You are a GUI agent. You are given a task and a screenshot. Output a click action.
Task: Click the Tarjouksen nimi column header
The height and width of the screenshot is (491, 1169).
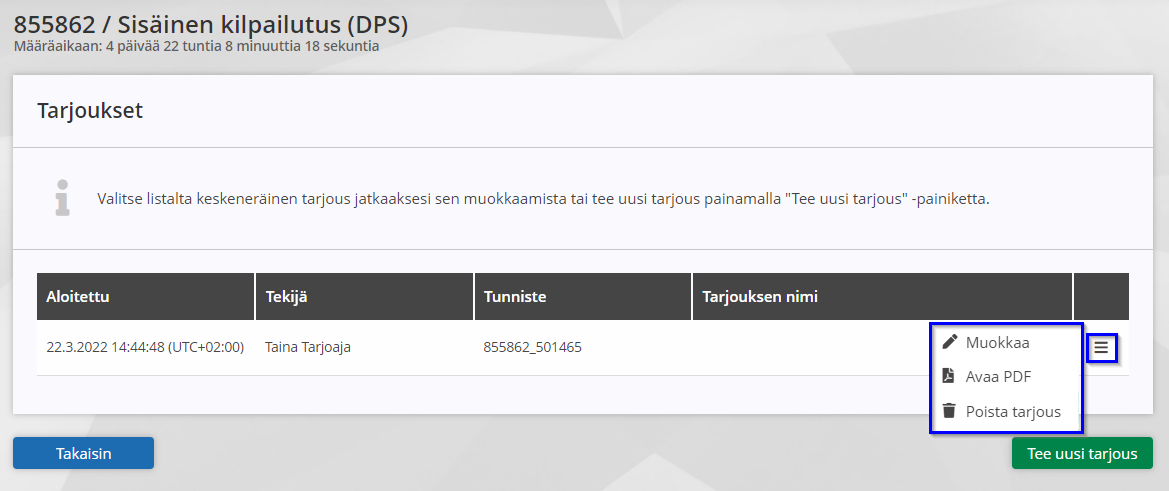tap(883, 297)
